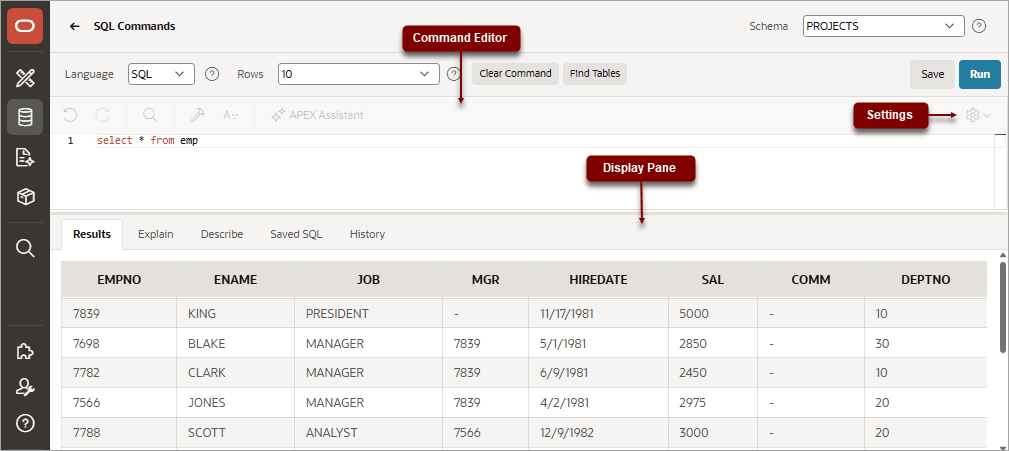Image resolution: width=1009 pixels, height=451 pixels.
Task: Open editor Settings gear menu
Action: [x=978, y=115]
